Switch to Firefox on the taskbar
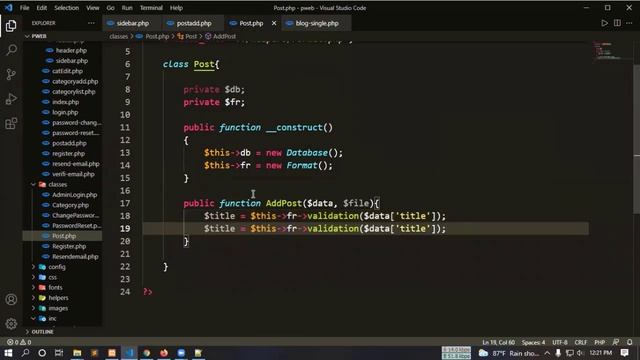Screen dimensions: 640x360 pyautogui.click(x=164, y=353)
